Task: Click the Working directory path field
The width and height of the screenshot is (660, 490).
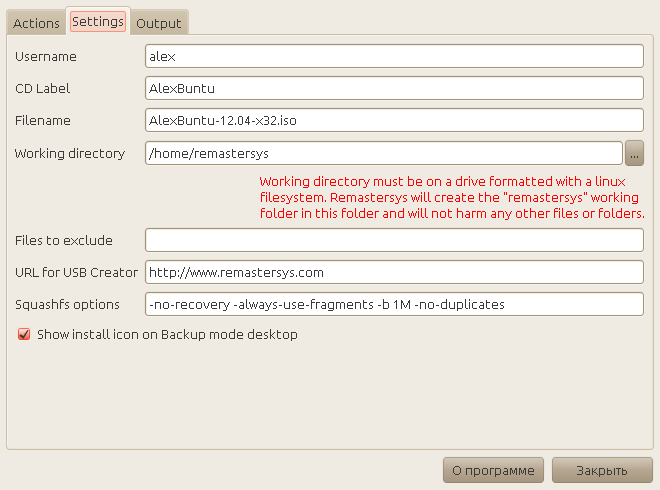Action: pyautogui.click(x=384, y=153)
